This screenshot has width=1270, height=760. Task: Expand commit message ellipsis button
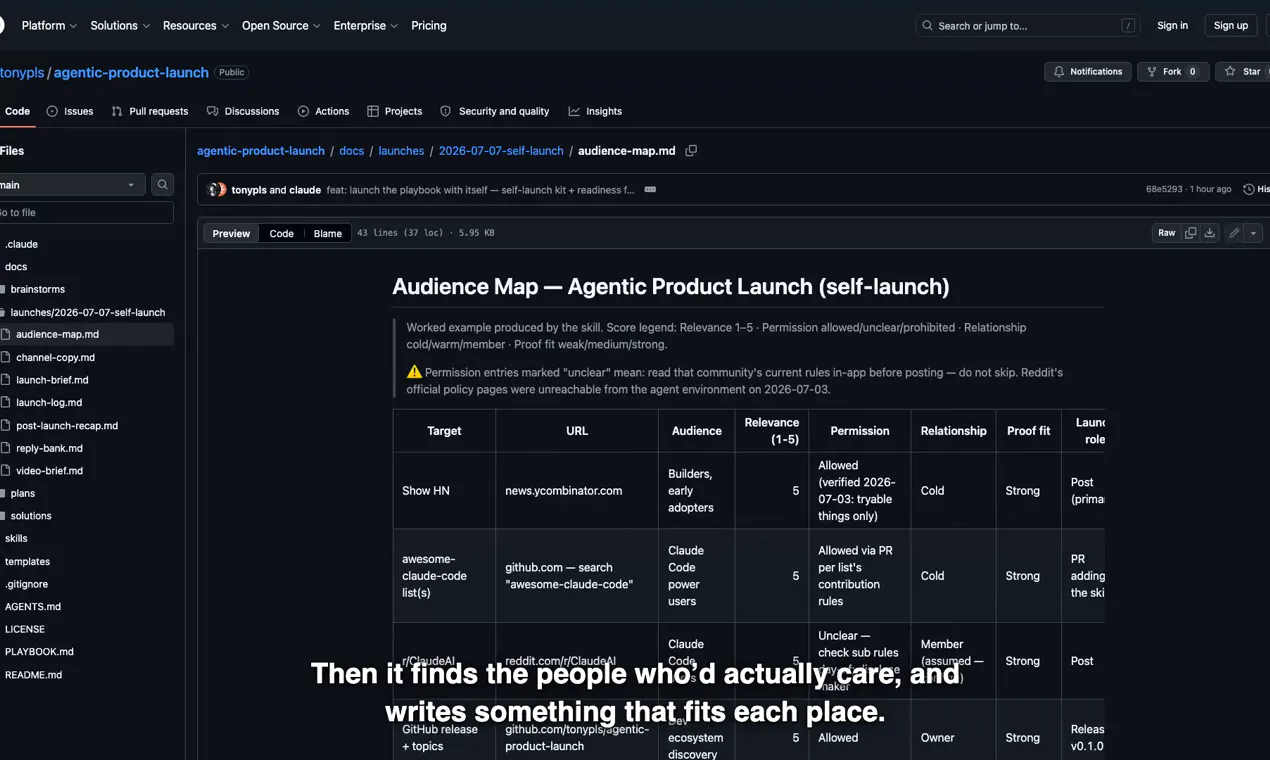pyautogui.click(x=650, y=189)
